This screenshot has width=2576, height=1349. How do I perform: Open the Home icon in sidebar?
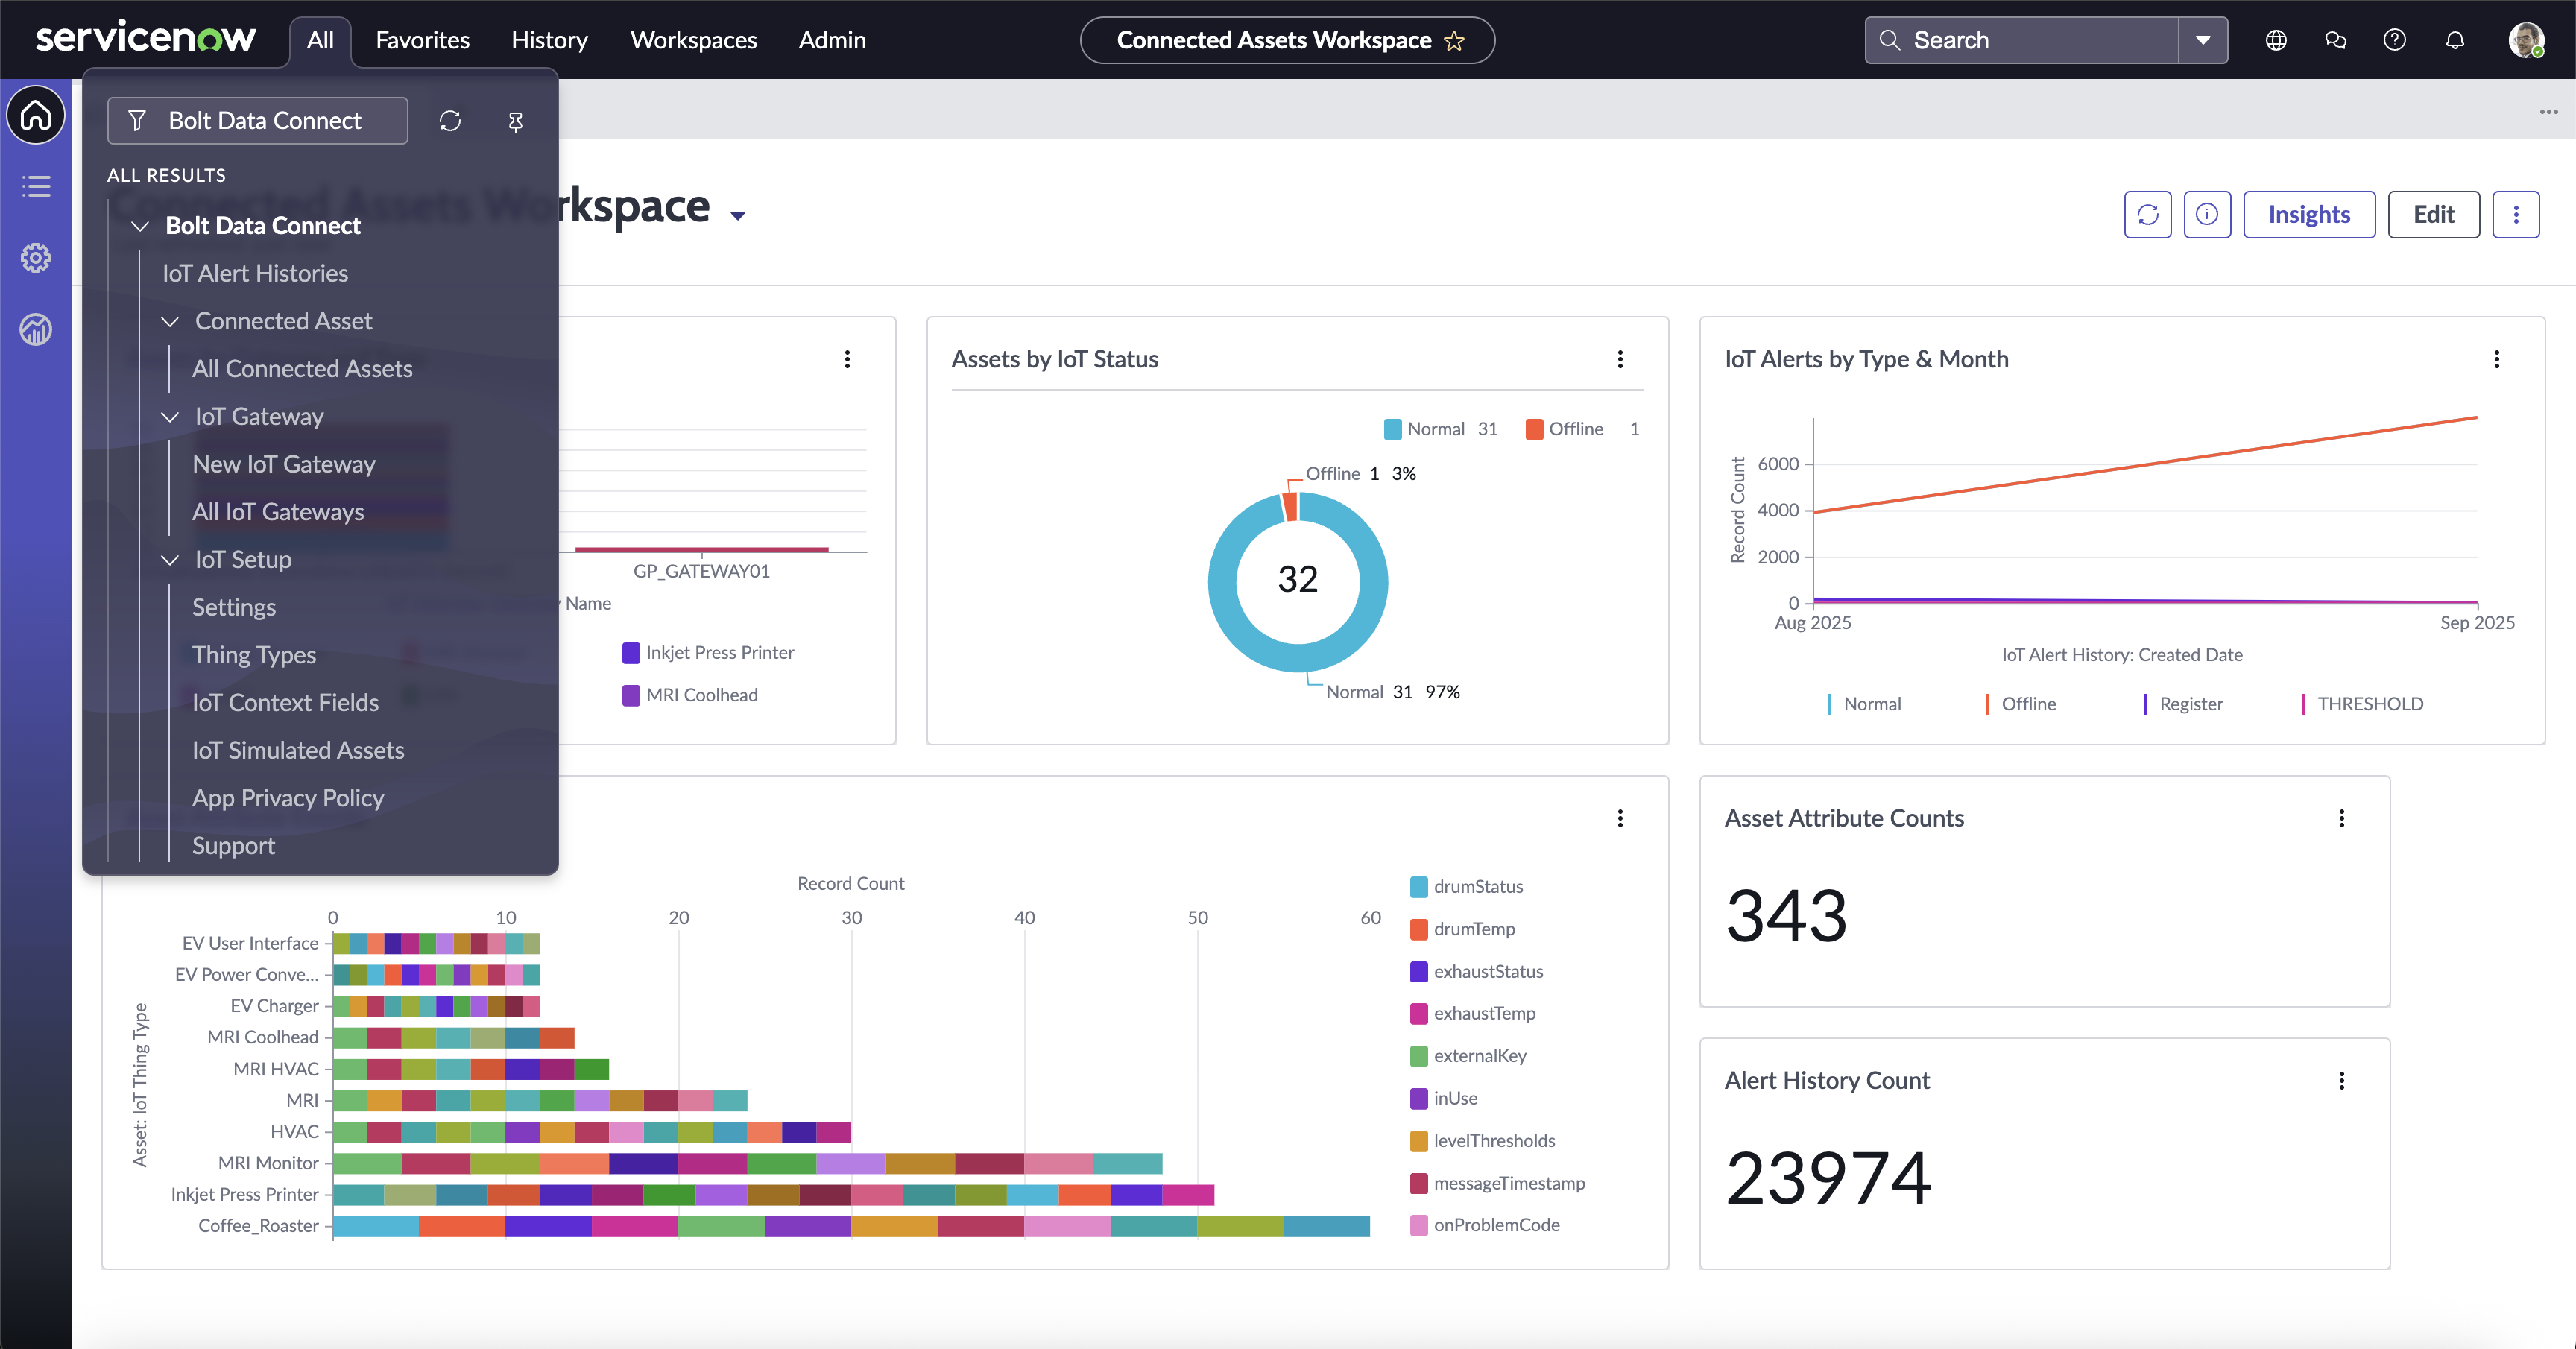point(36,115)
